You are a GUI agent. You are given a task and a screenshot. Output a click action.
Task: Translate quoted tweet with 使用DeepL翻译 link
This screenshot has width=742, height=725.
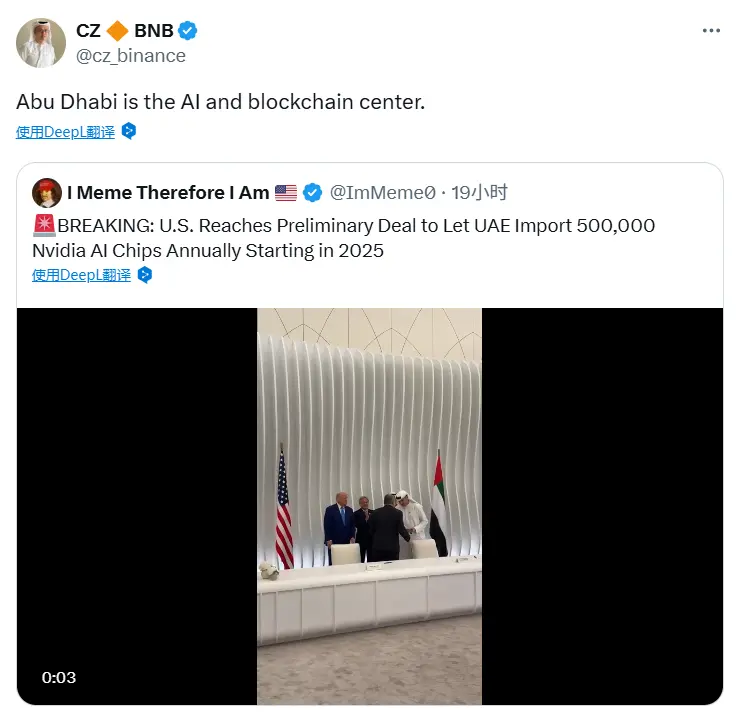tap(81, 275)
